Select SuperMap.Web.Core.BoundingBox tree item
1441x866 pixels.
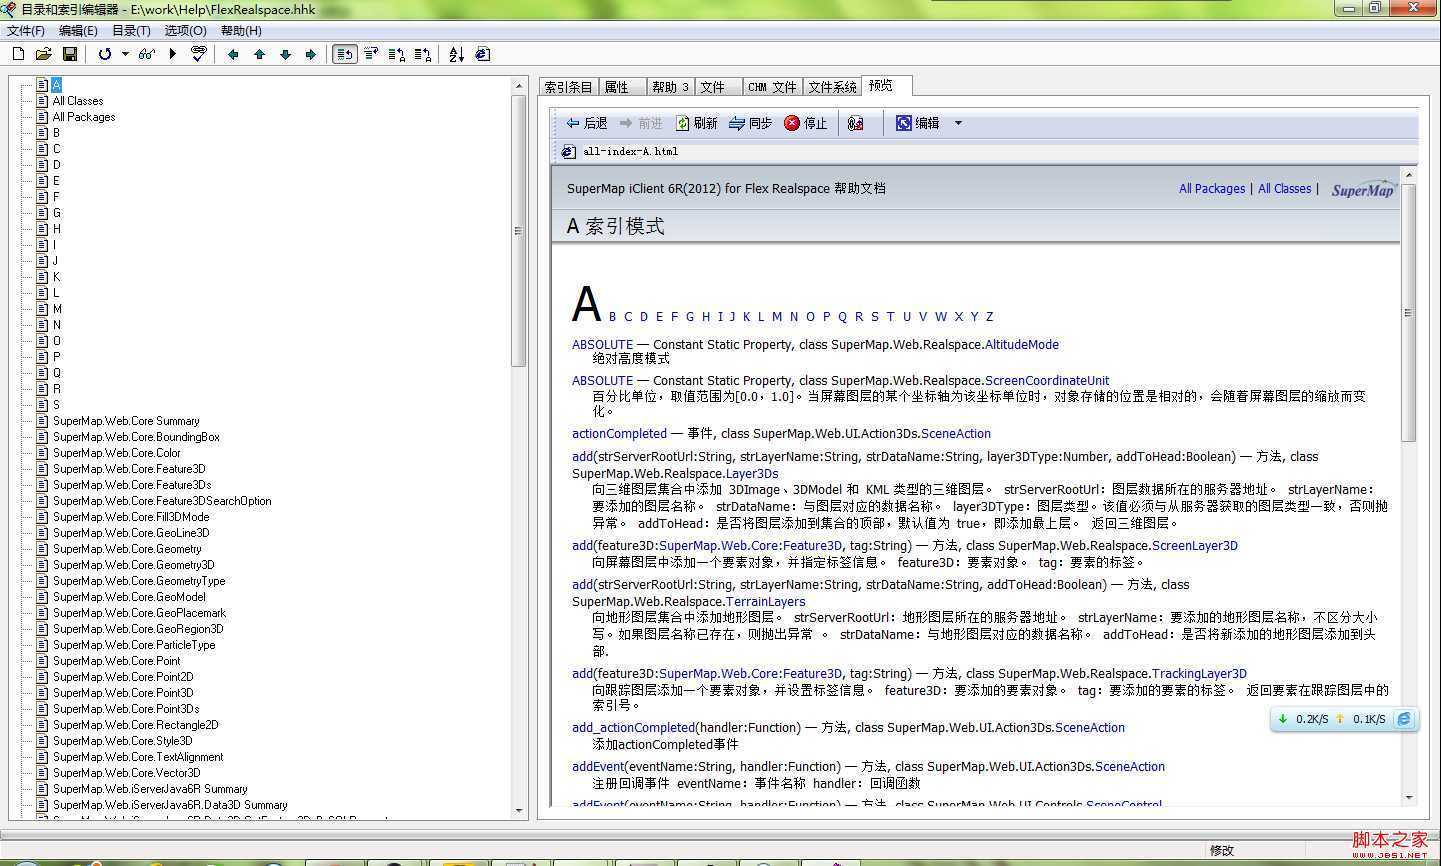(x=136, y=437)
